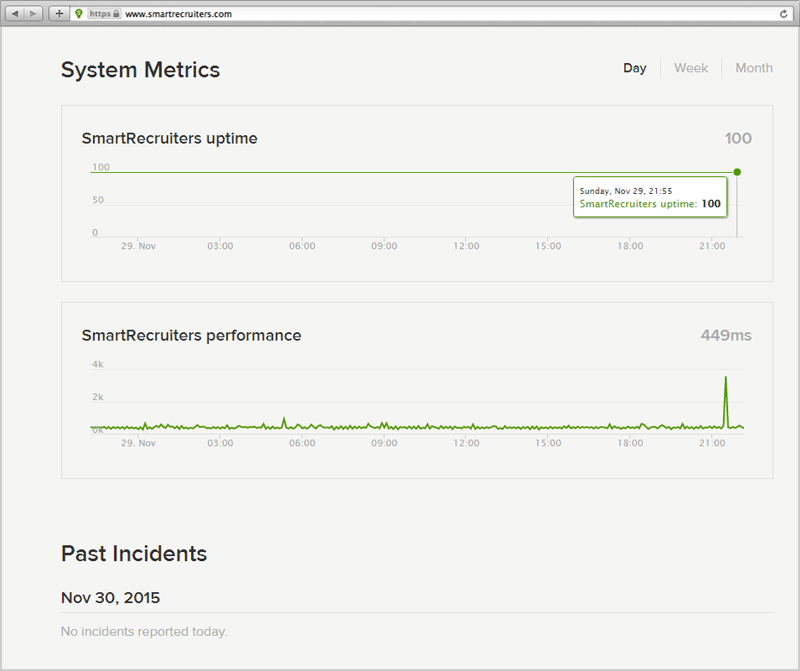
Task: Go back using the browser back arrow
Action: (15, 14)
